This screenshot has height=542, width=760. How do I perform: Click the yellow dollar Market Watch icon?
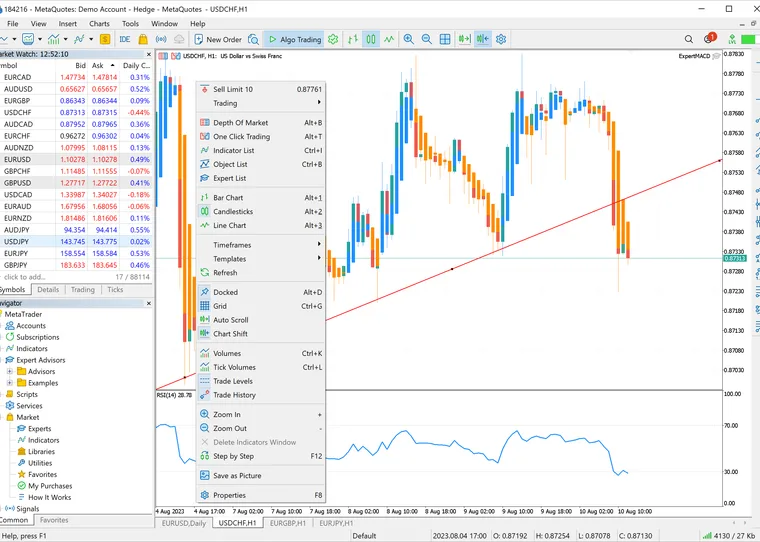point(105,39)
